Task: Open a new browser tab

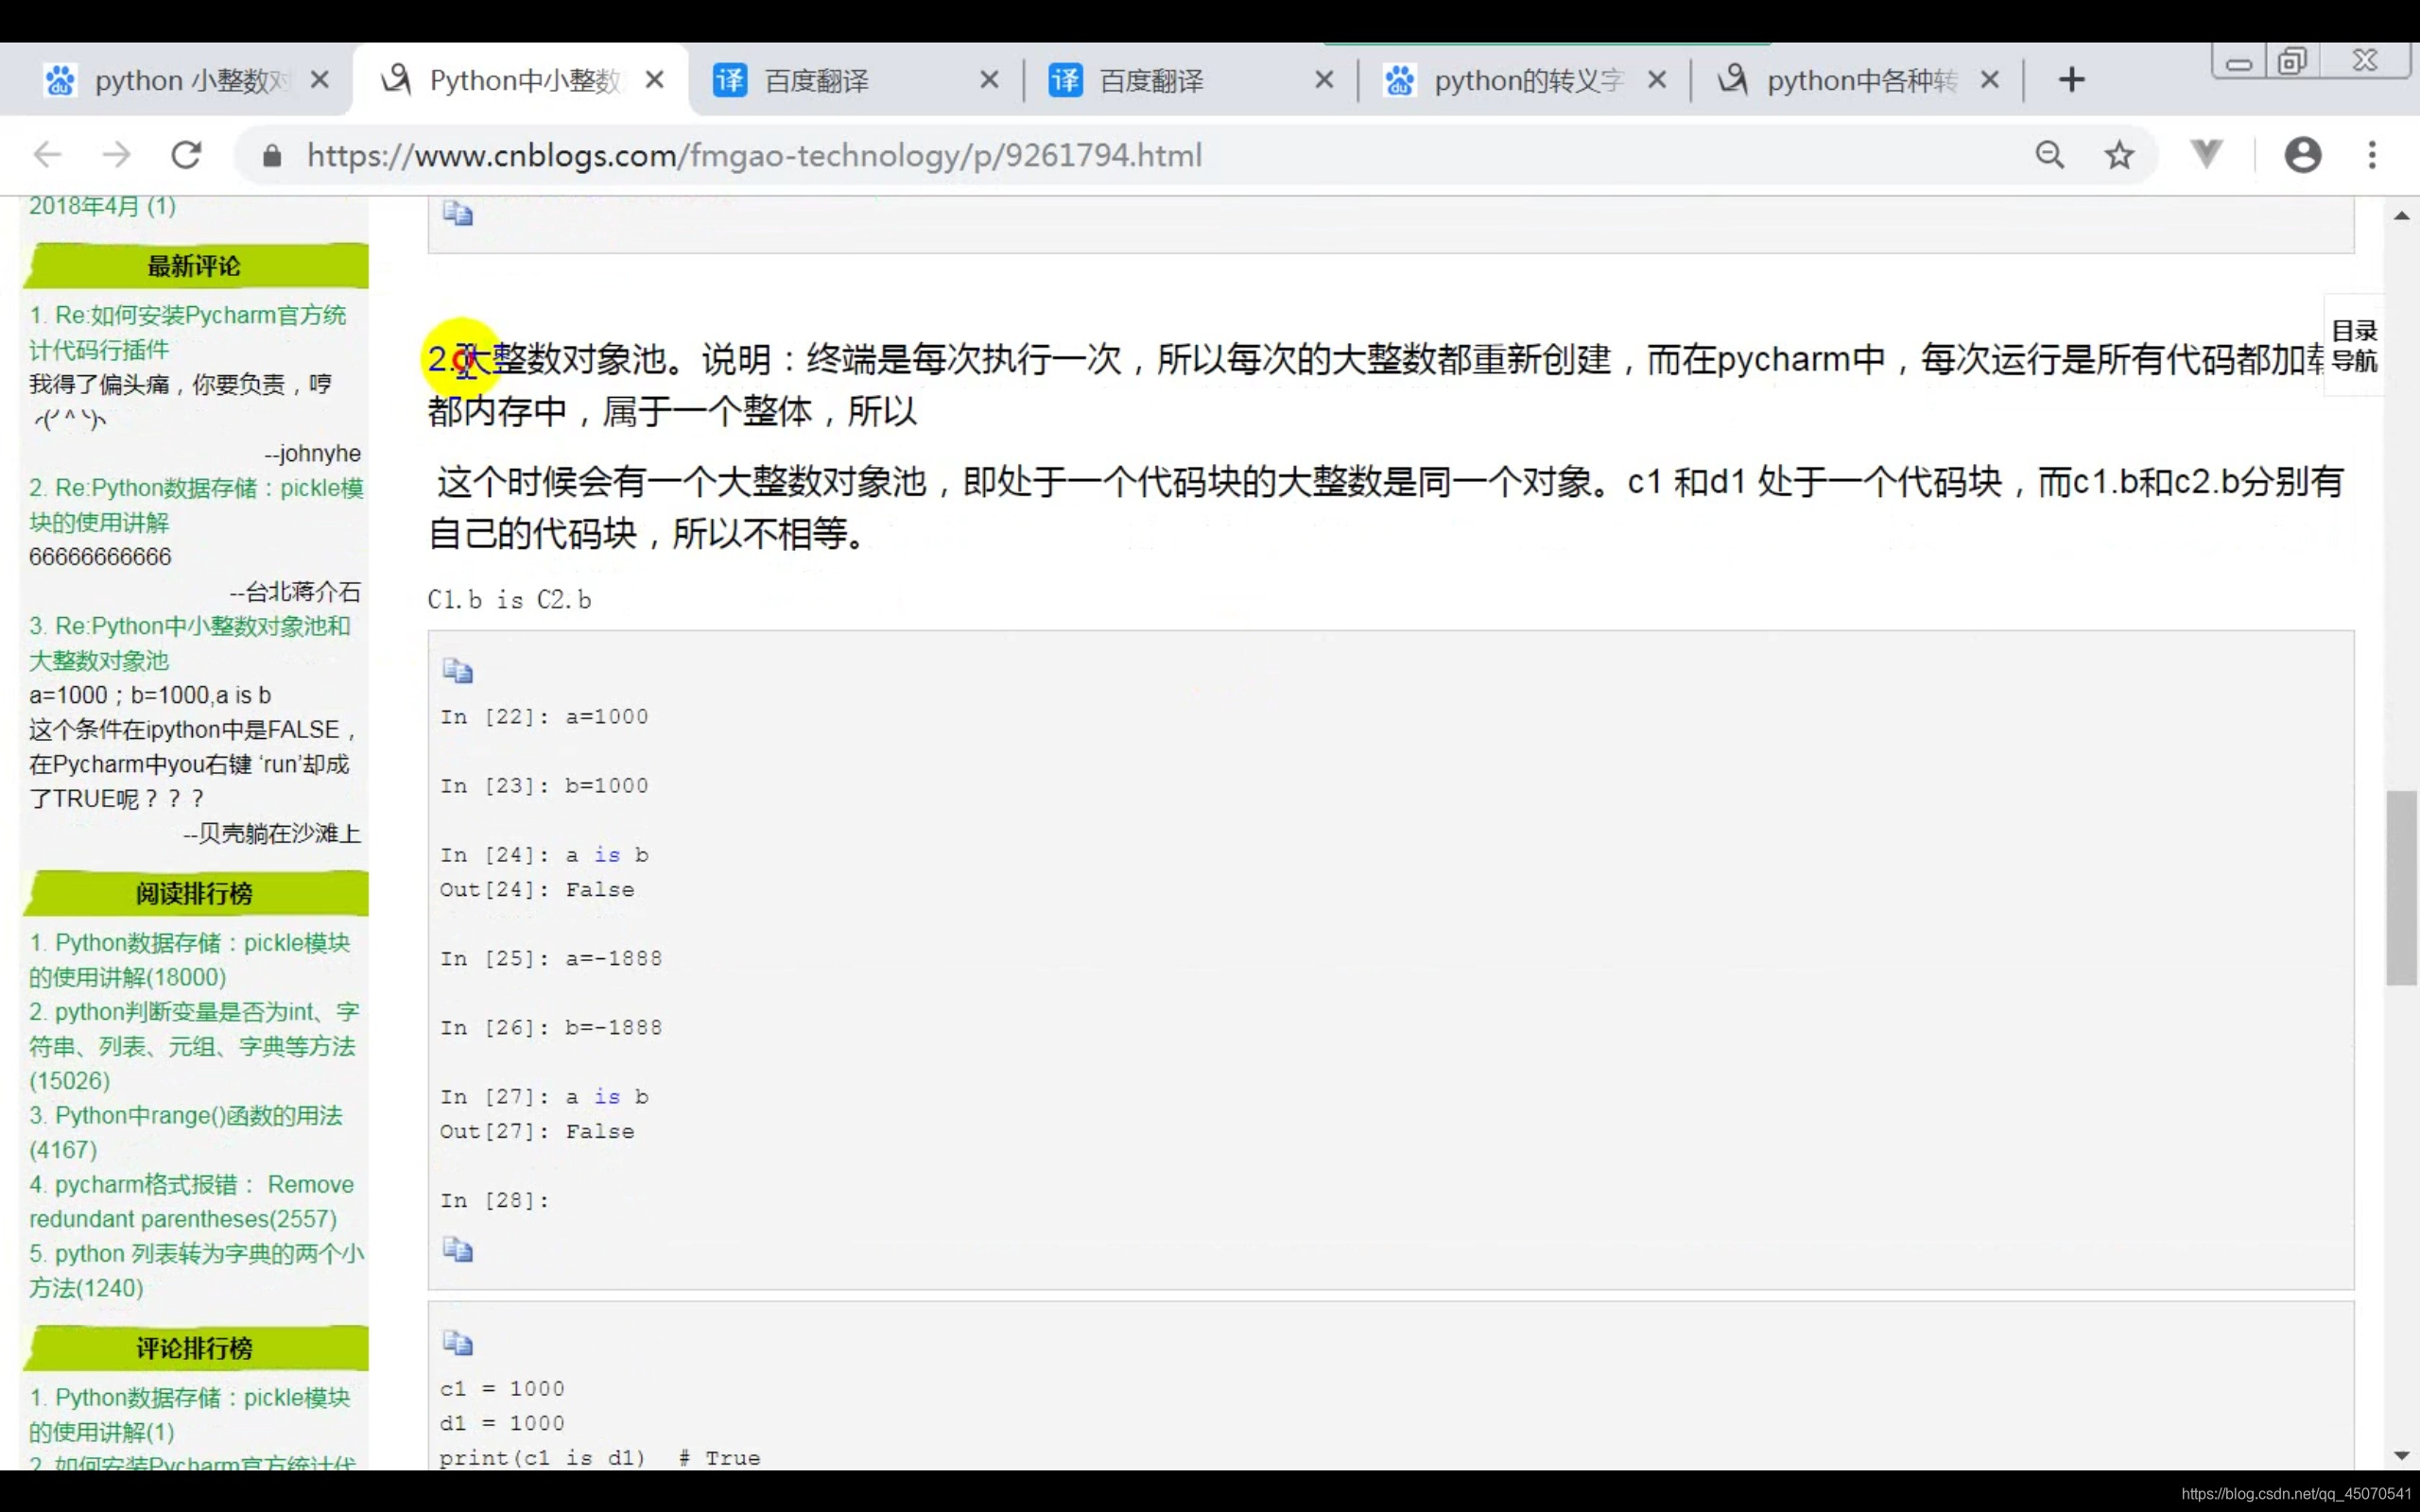Action: click(x=2072, y=80)
